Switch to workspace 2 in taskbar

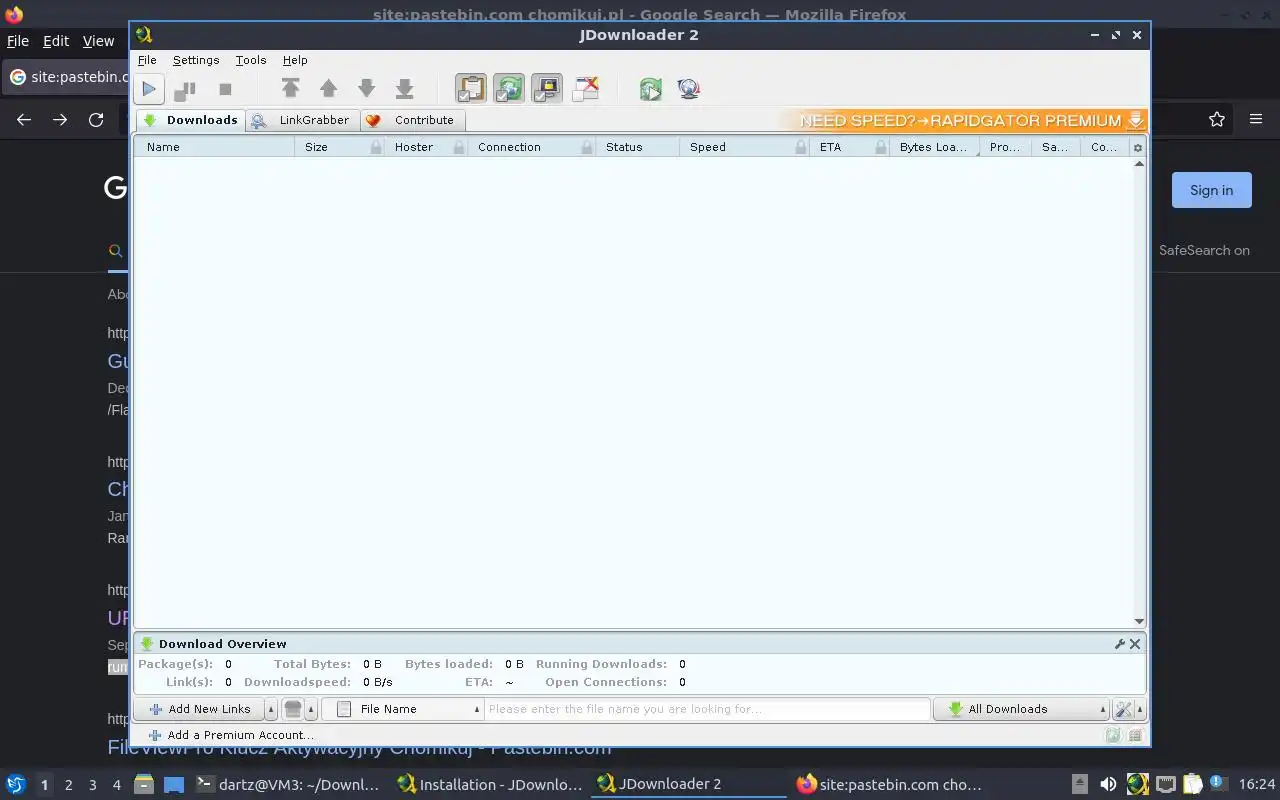coord(69,785)
